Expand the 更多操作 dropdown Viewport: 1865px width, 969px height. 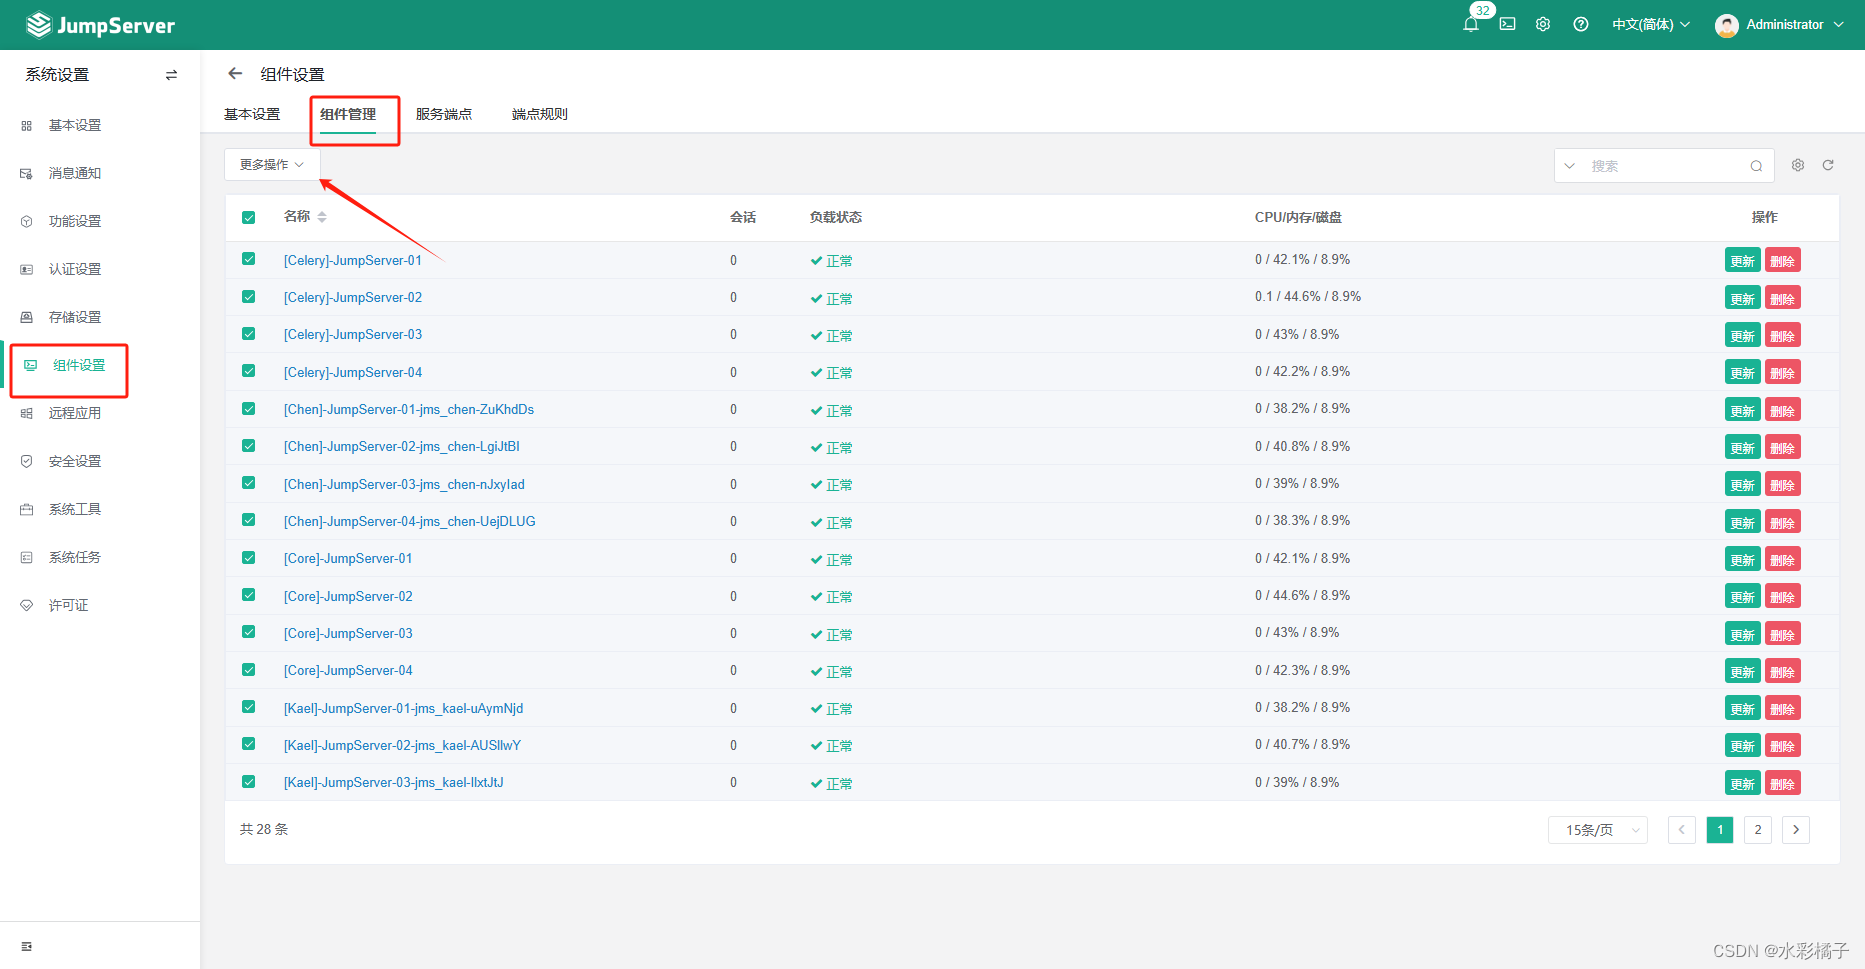coord(272,165)
